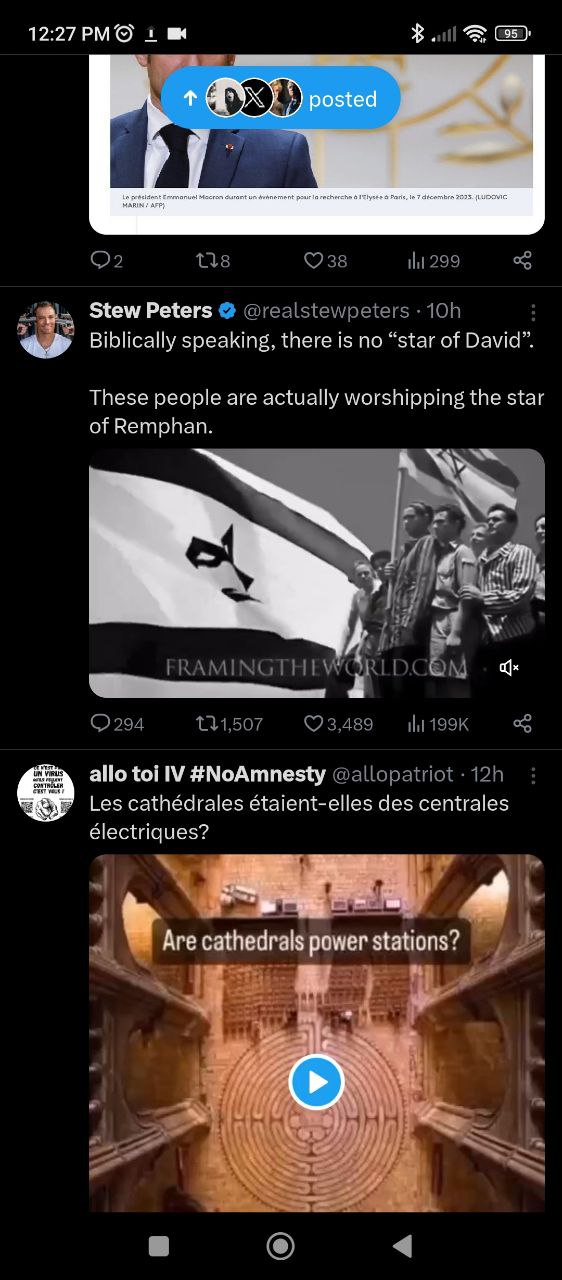Open the @realstewpeters handle link
This screenshot has width=562, height=1280.
click(x=326, y=311)
